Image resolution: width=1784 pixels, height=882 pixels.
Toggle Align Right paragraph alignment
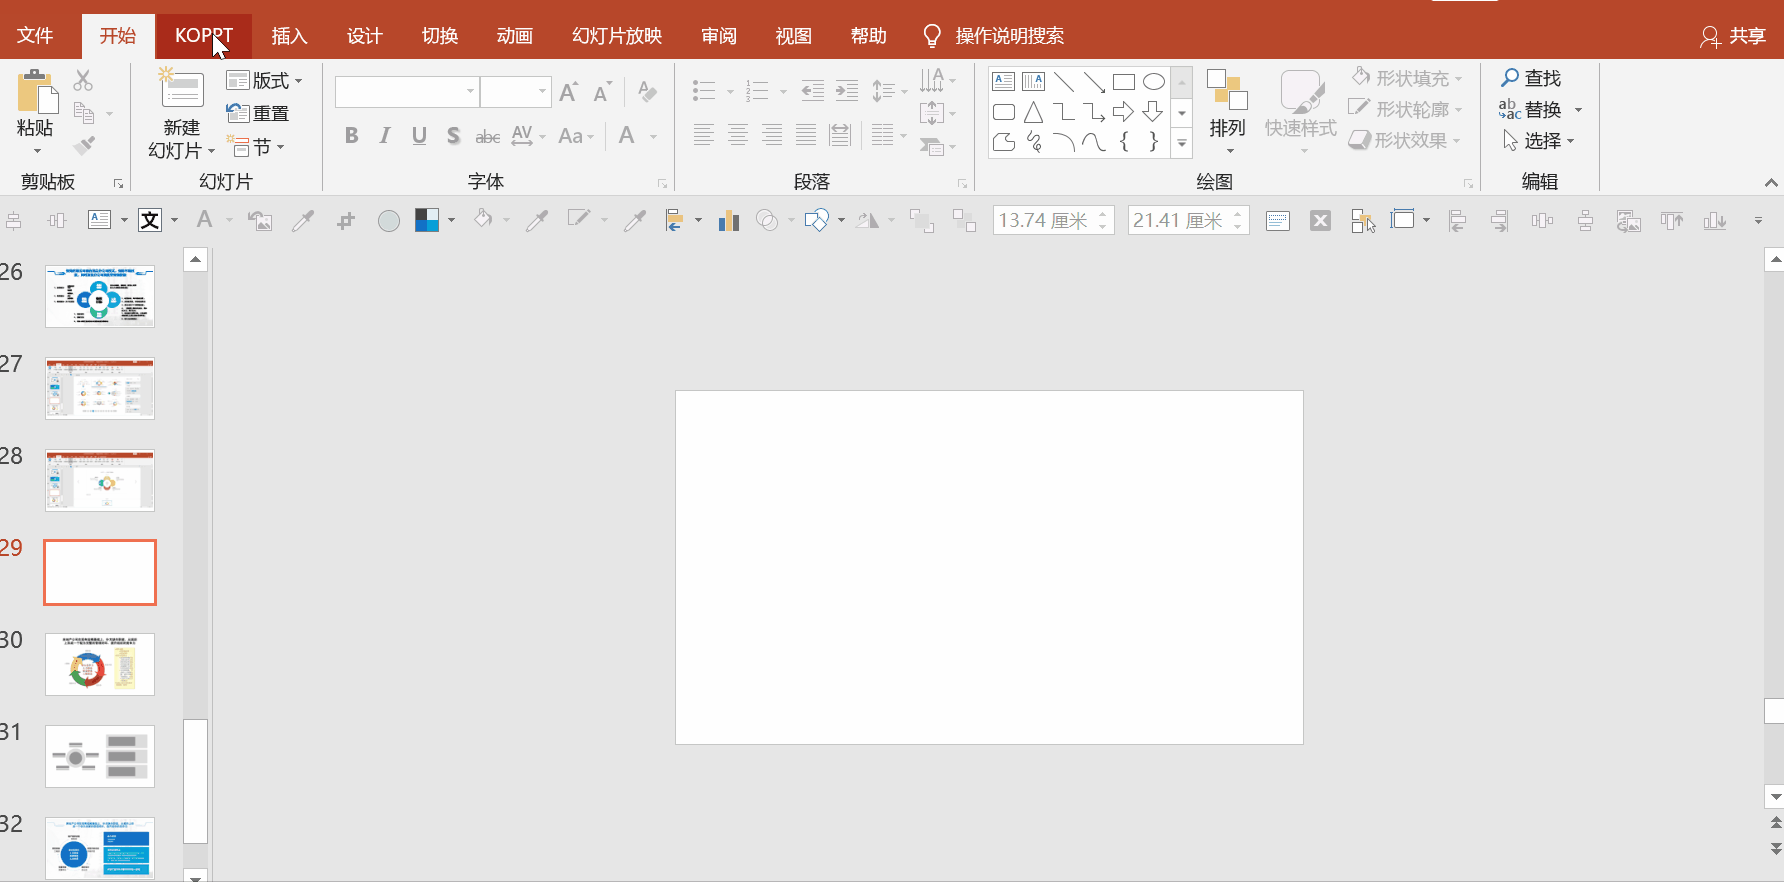pos(772,135)
